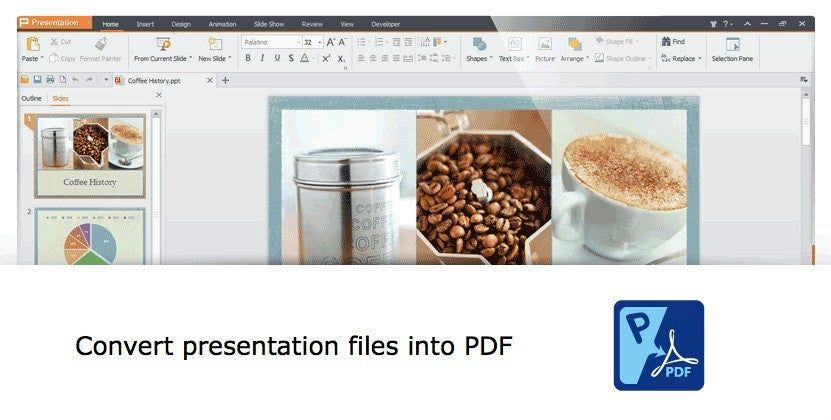831x420 pixels.
Task: Expand the Replace dropdown arrow
Action: click(x=700, y=59)
